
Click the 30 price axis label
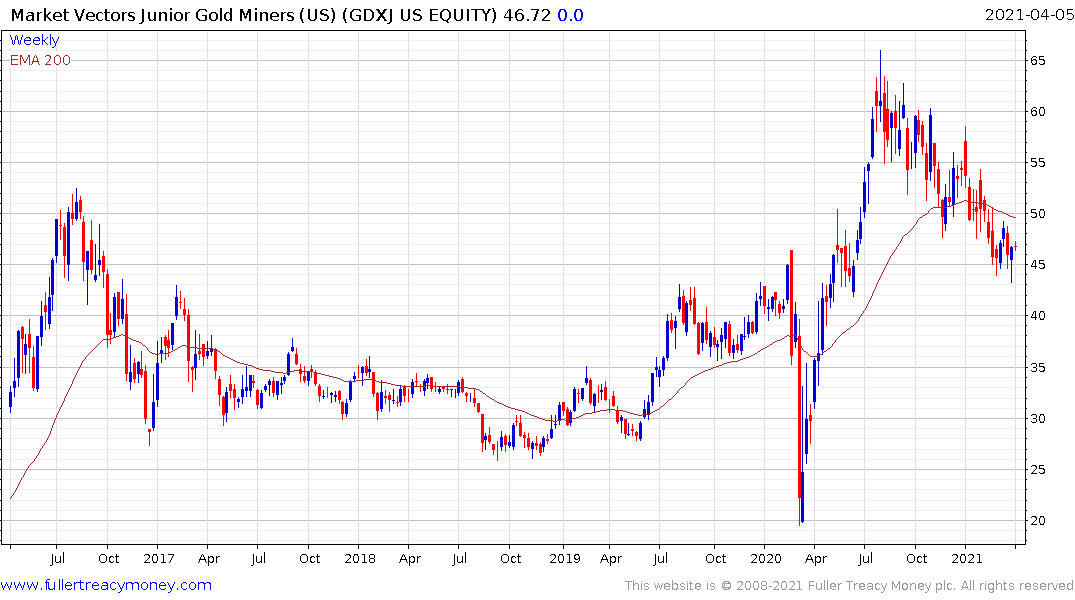[x=1038, y=418]
